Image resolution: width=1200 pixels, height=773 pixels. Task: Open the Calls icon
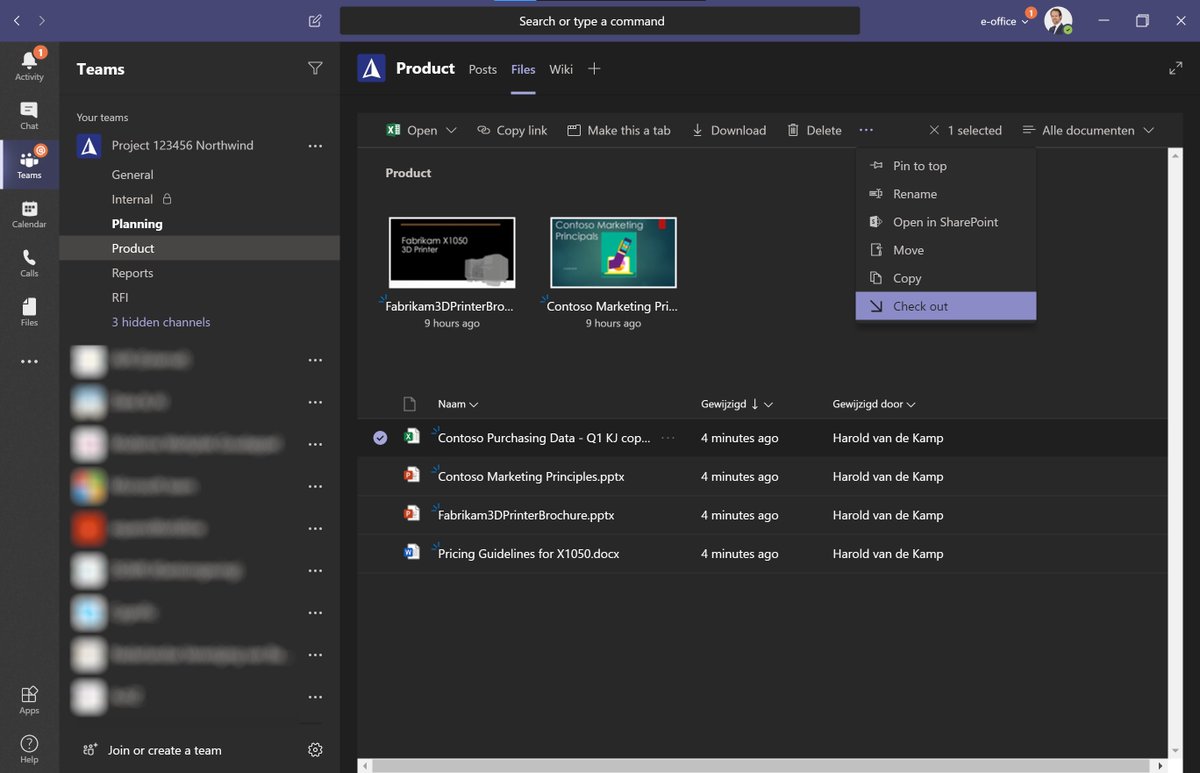tap(29, 262)
